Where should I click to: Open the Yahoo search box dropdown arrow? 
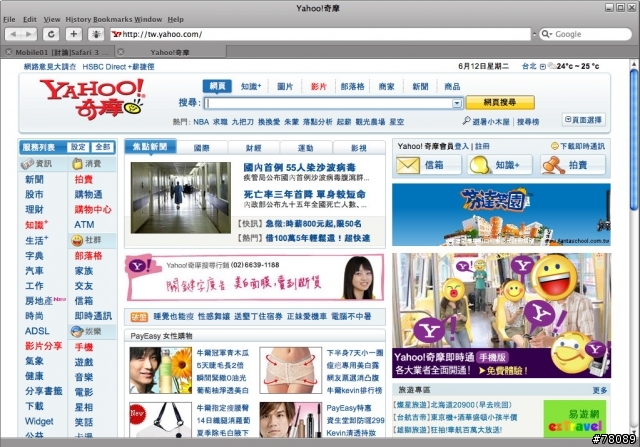457,103
